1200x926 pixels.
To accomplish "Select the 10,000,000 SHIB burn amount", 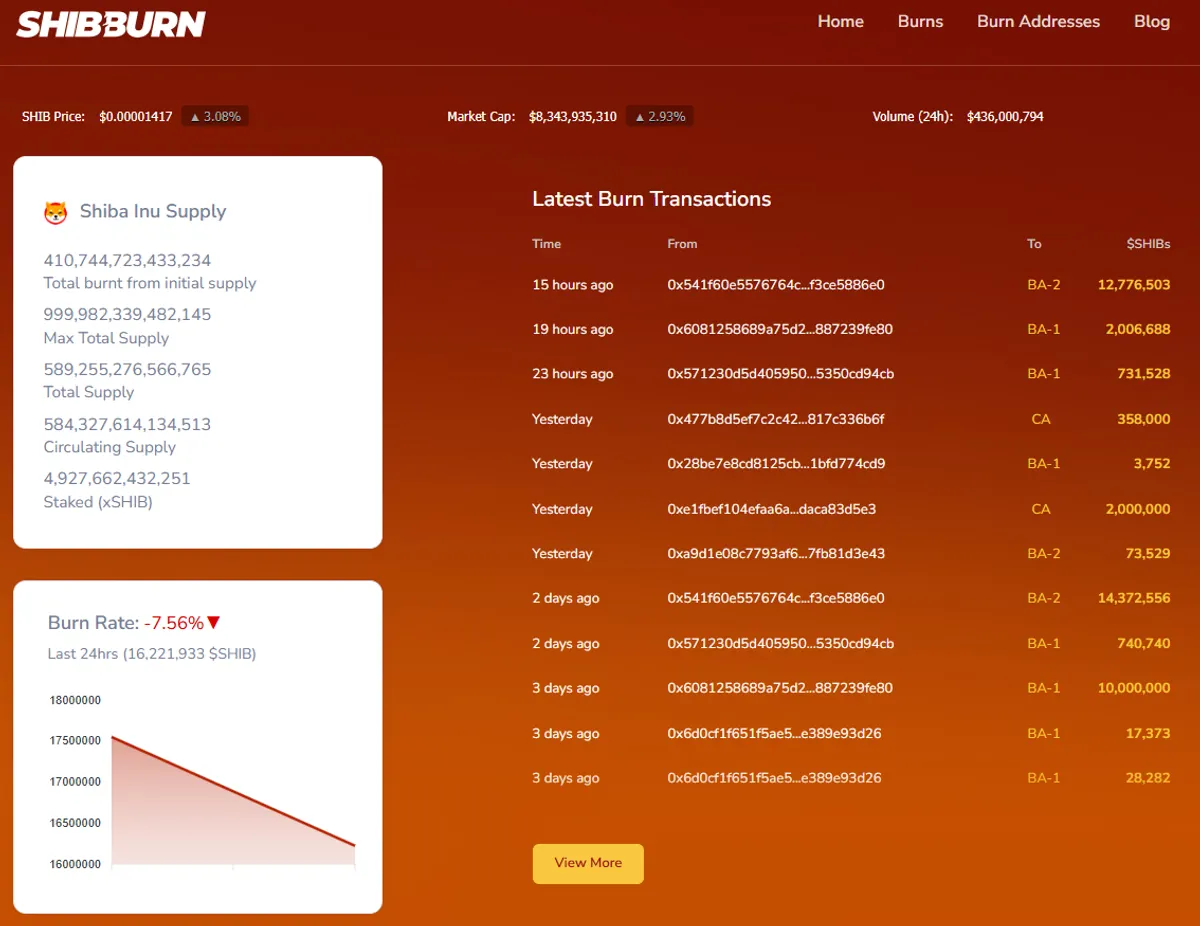I will coord(1133,688).
